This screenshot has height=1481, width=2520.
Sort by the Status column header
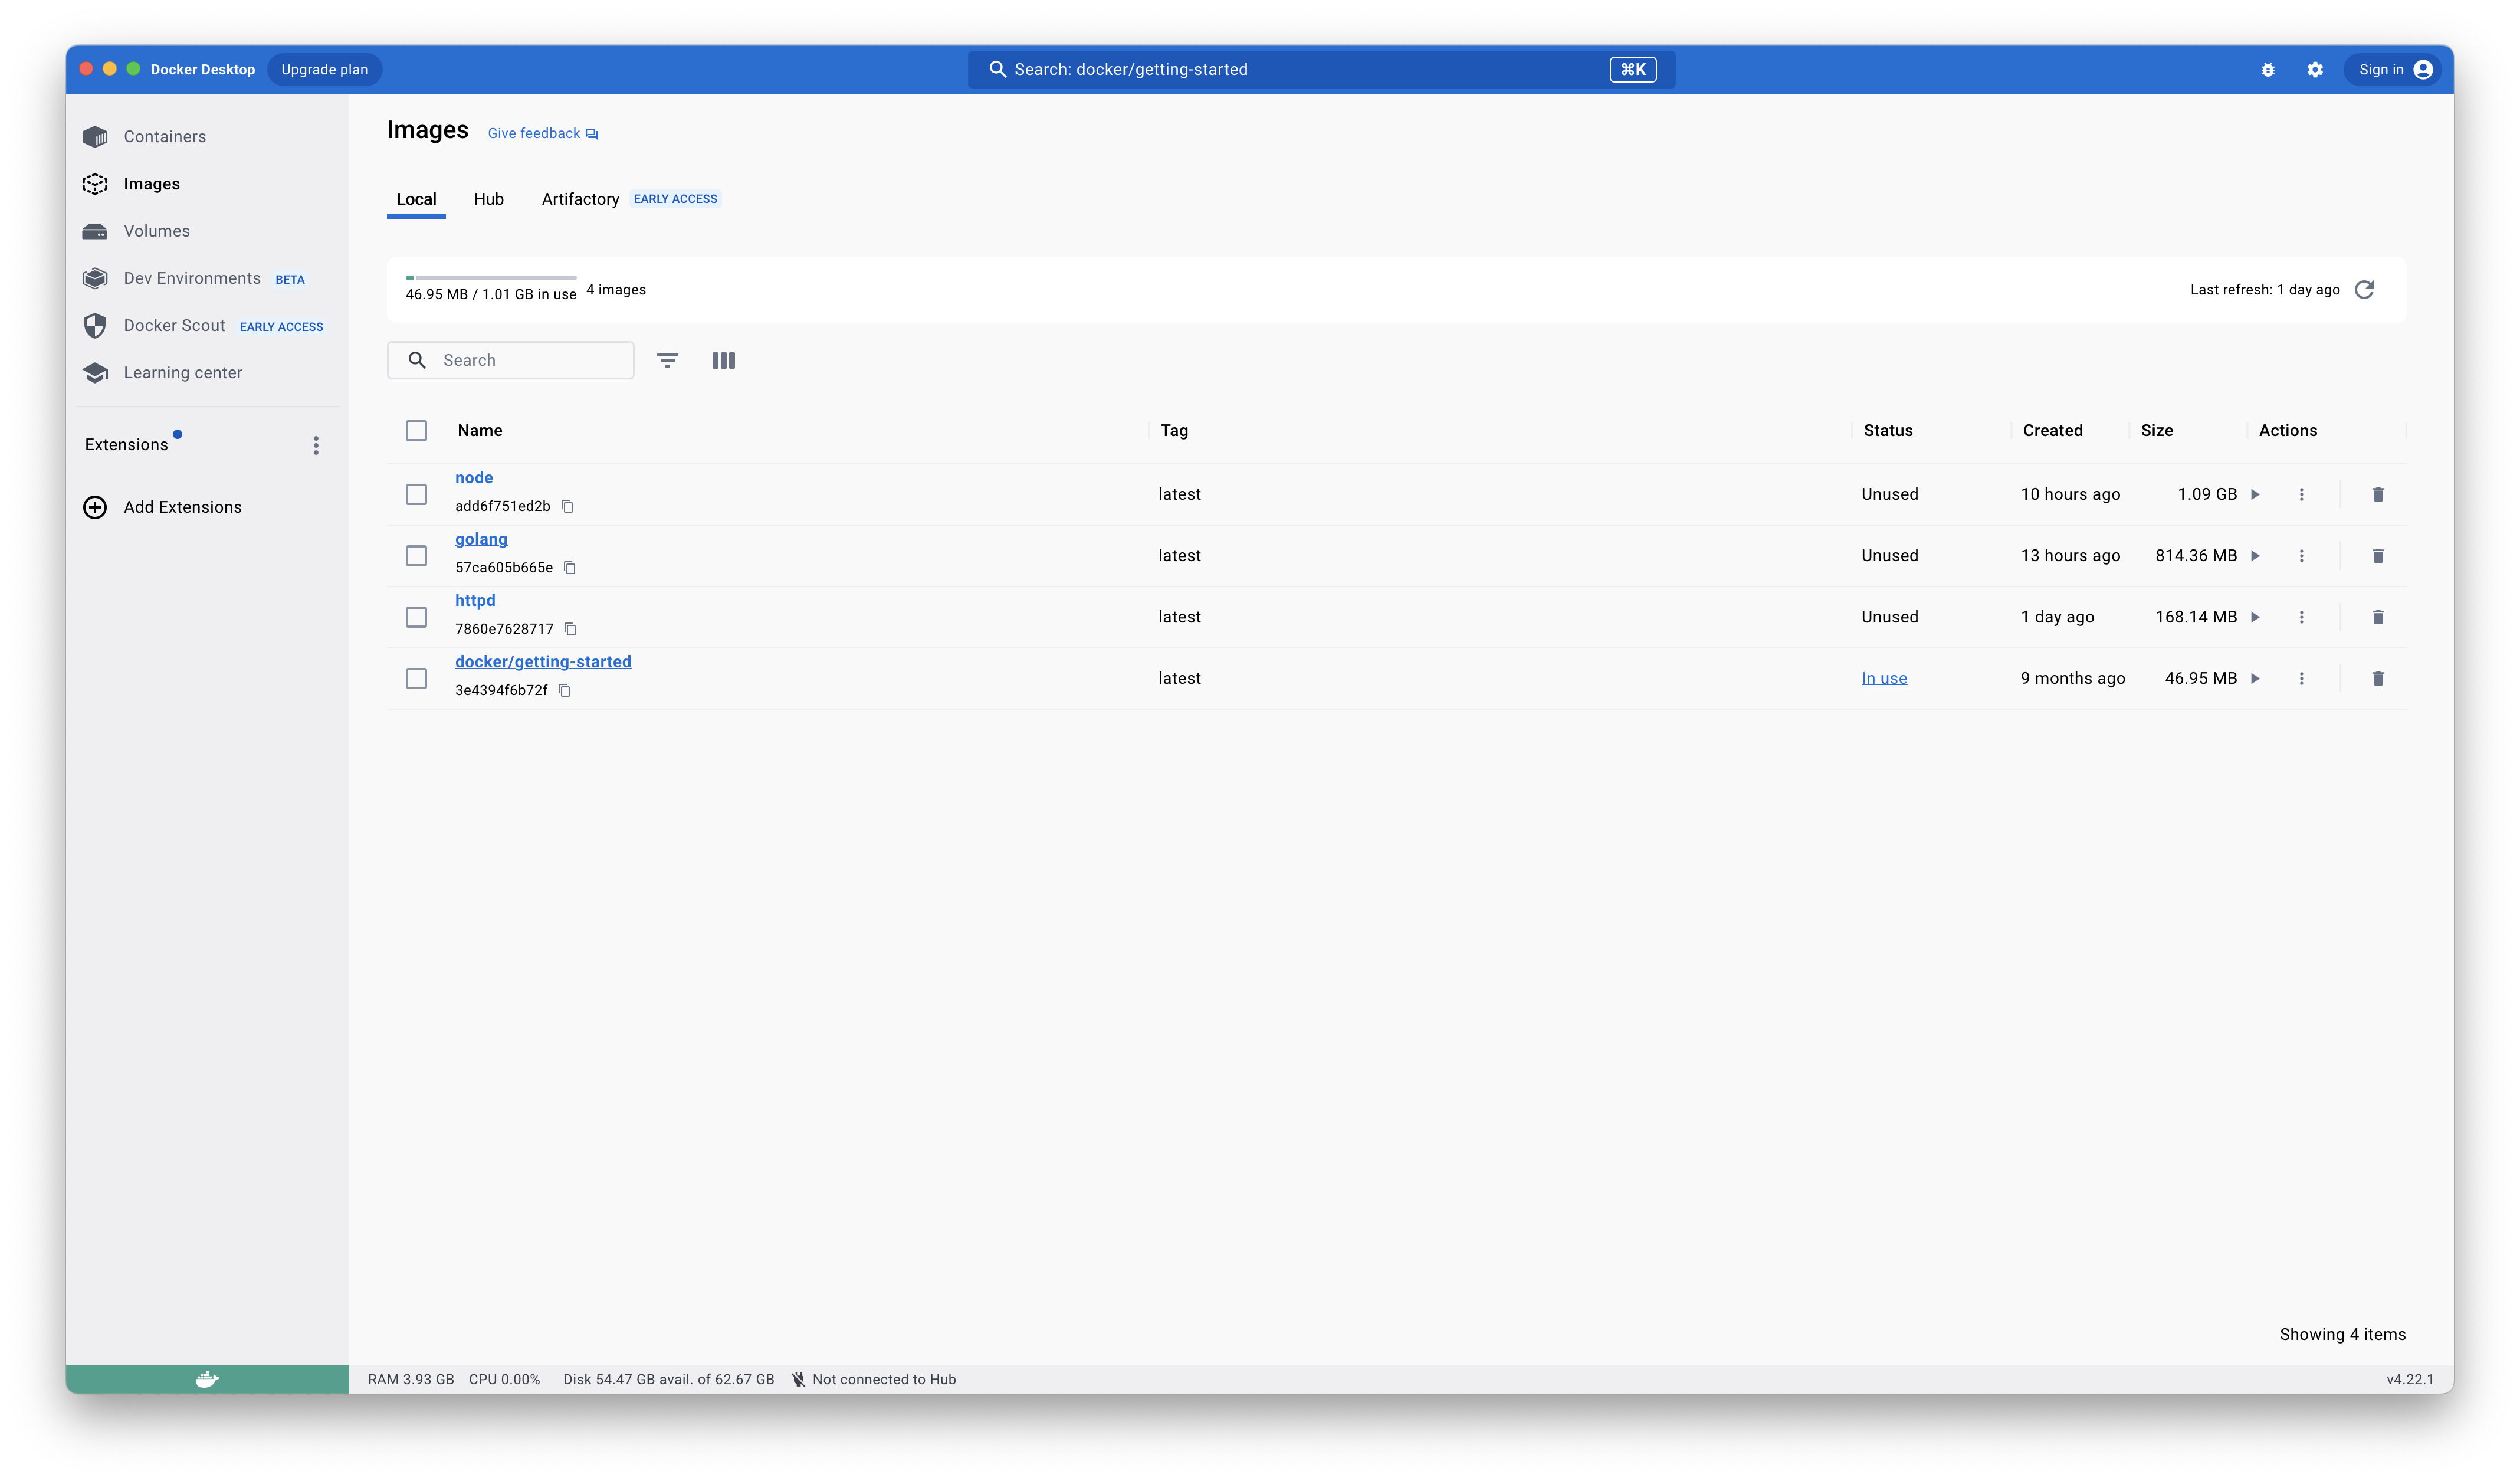click(1887, 431)
